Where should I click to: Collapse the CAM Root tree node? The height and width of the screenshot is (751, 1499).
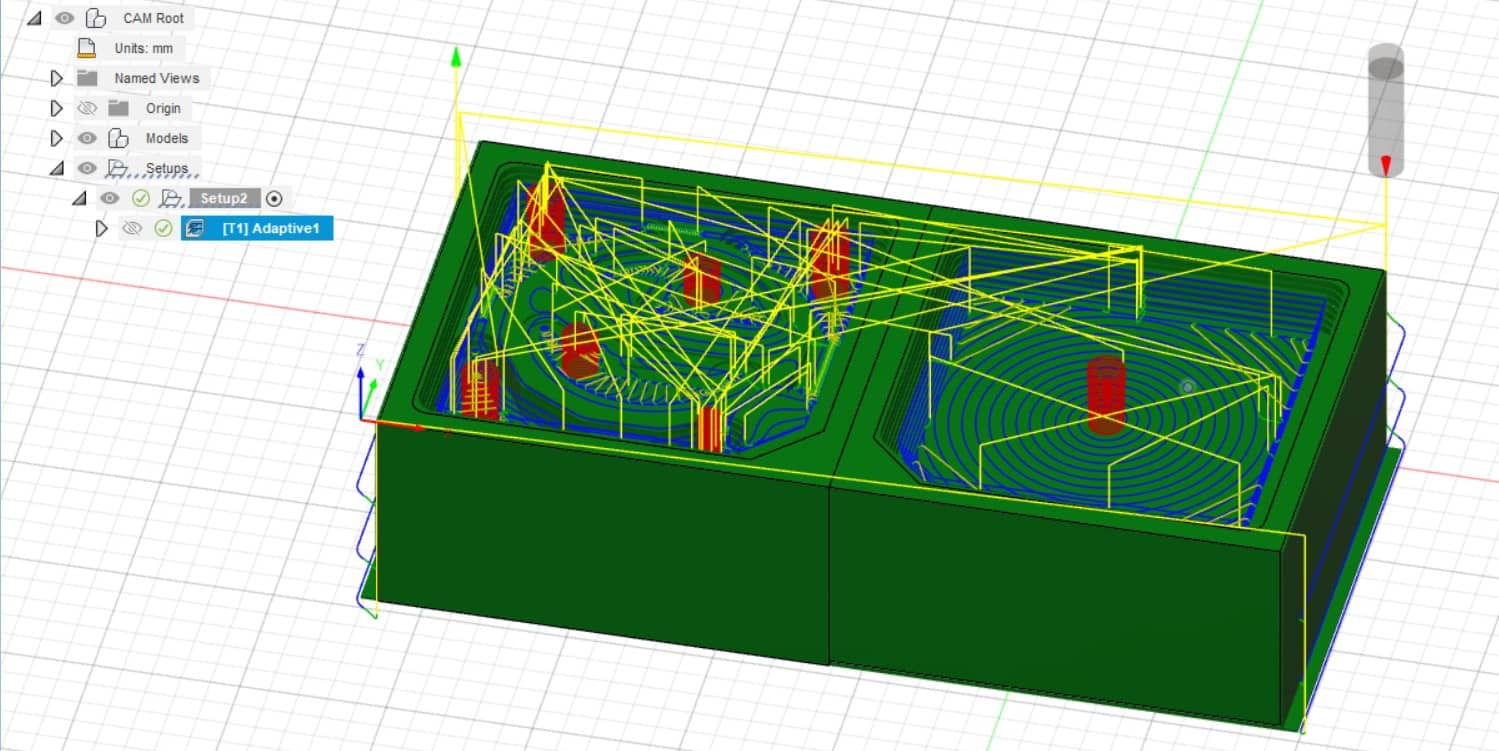[34, 18]
